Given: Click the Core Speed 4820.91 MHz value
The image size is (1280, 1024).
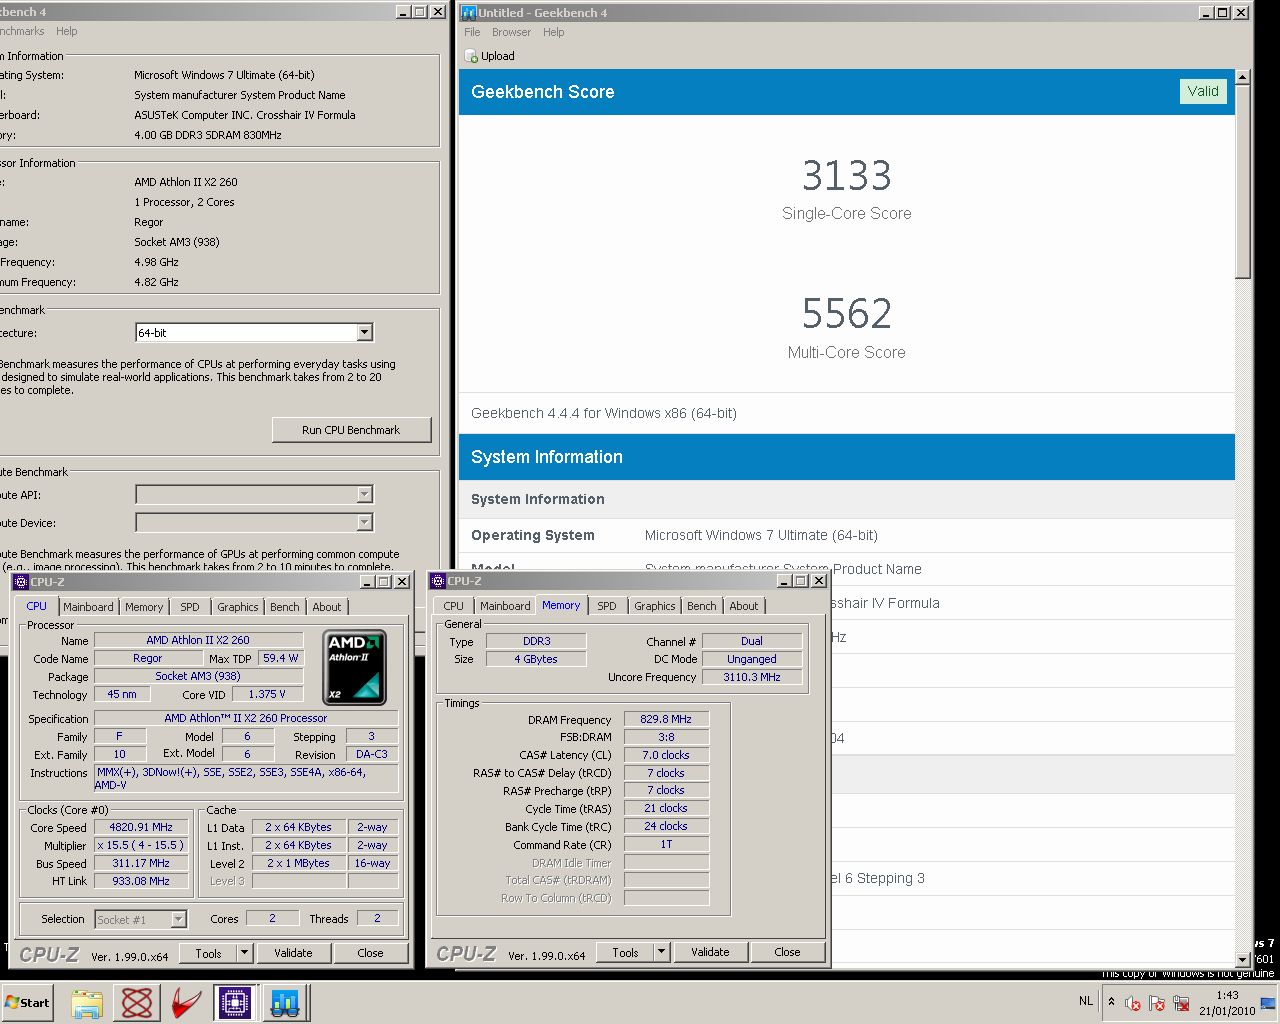Looking at the screenshot, I should (141, 827).
